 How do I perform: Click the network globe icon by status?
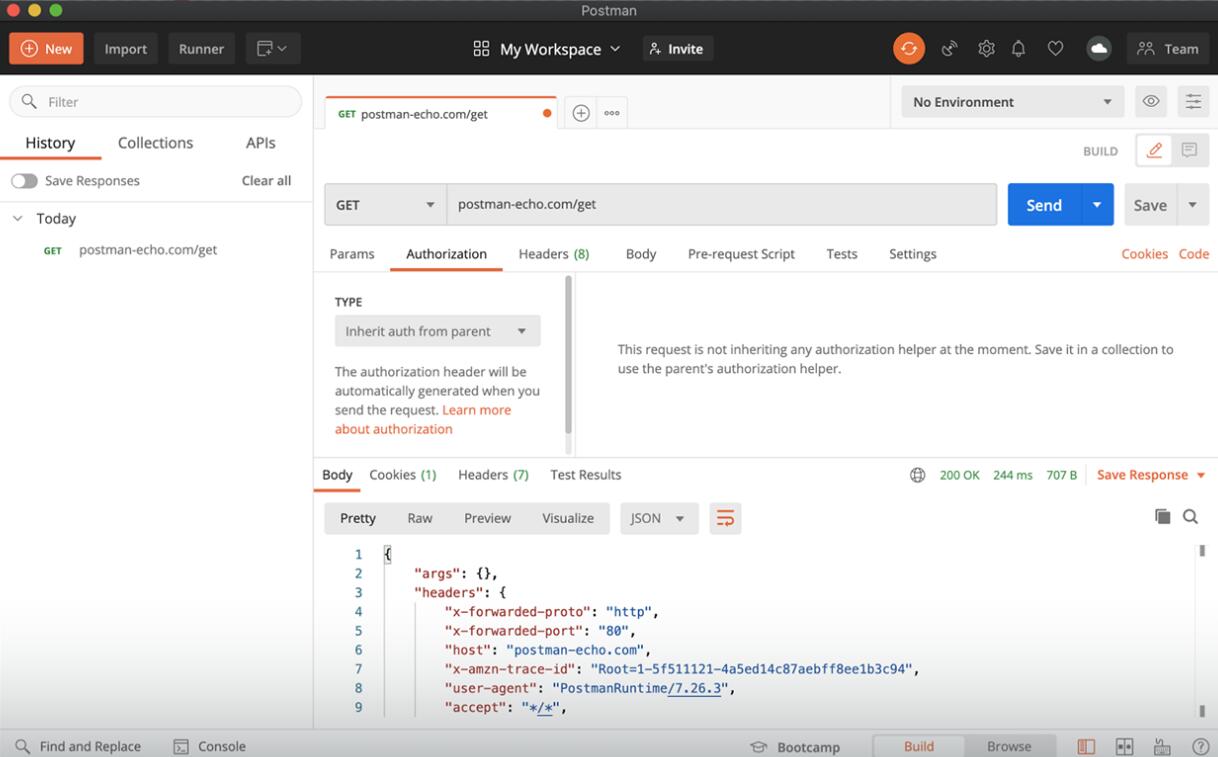coord(917,475)
